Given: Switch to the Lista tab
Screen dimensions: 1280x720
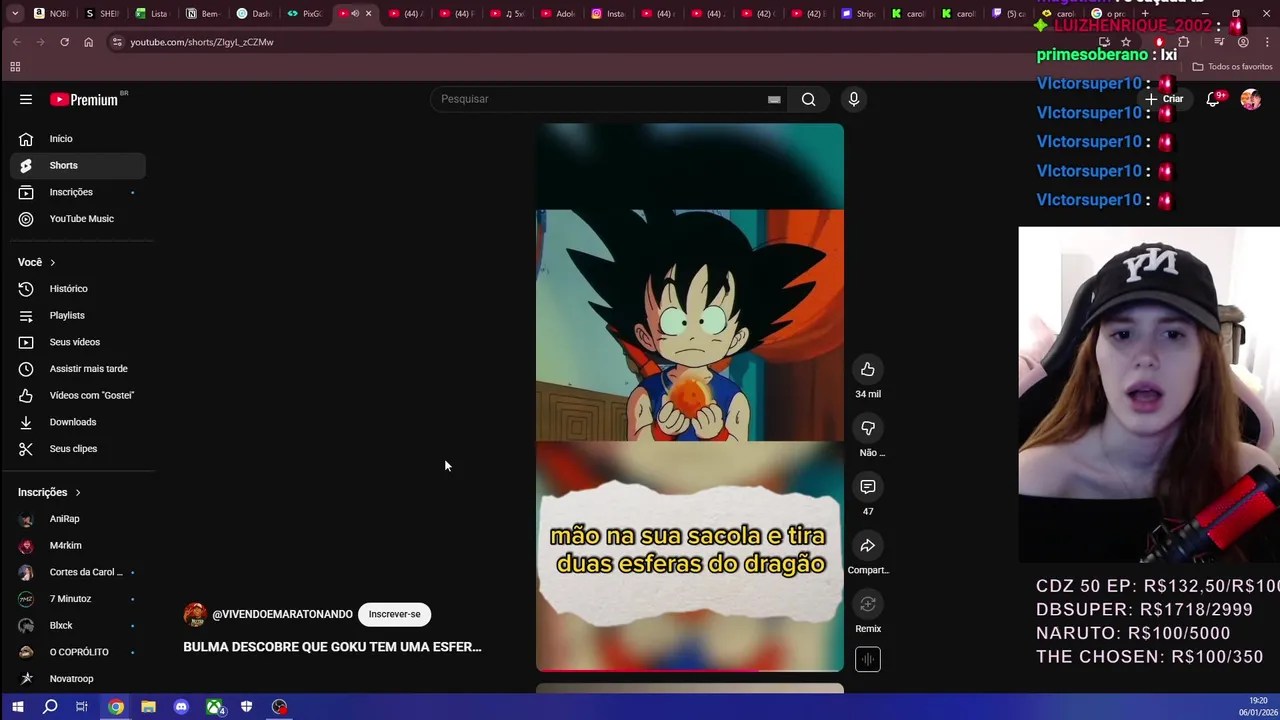Looking at the screenshot, I should click(152, 14).
